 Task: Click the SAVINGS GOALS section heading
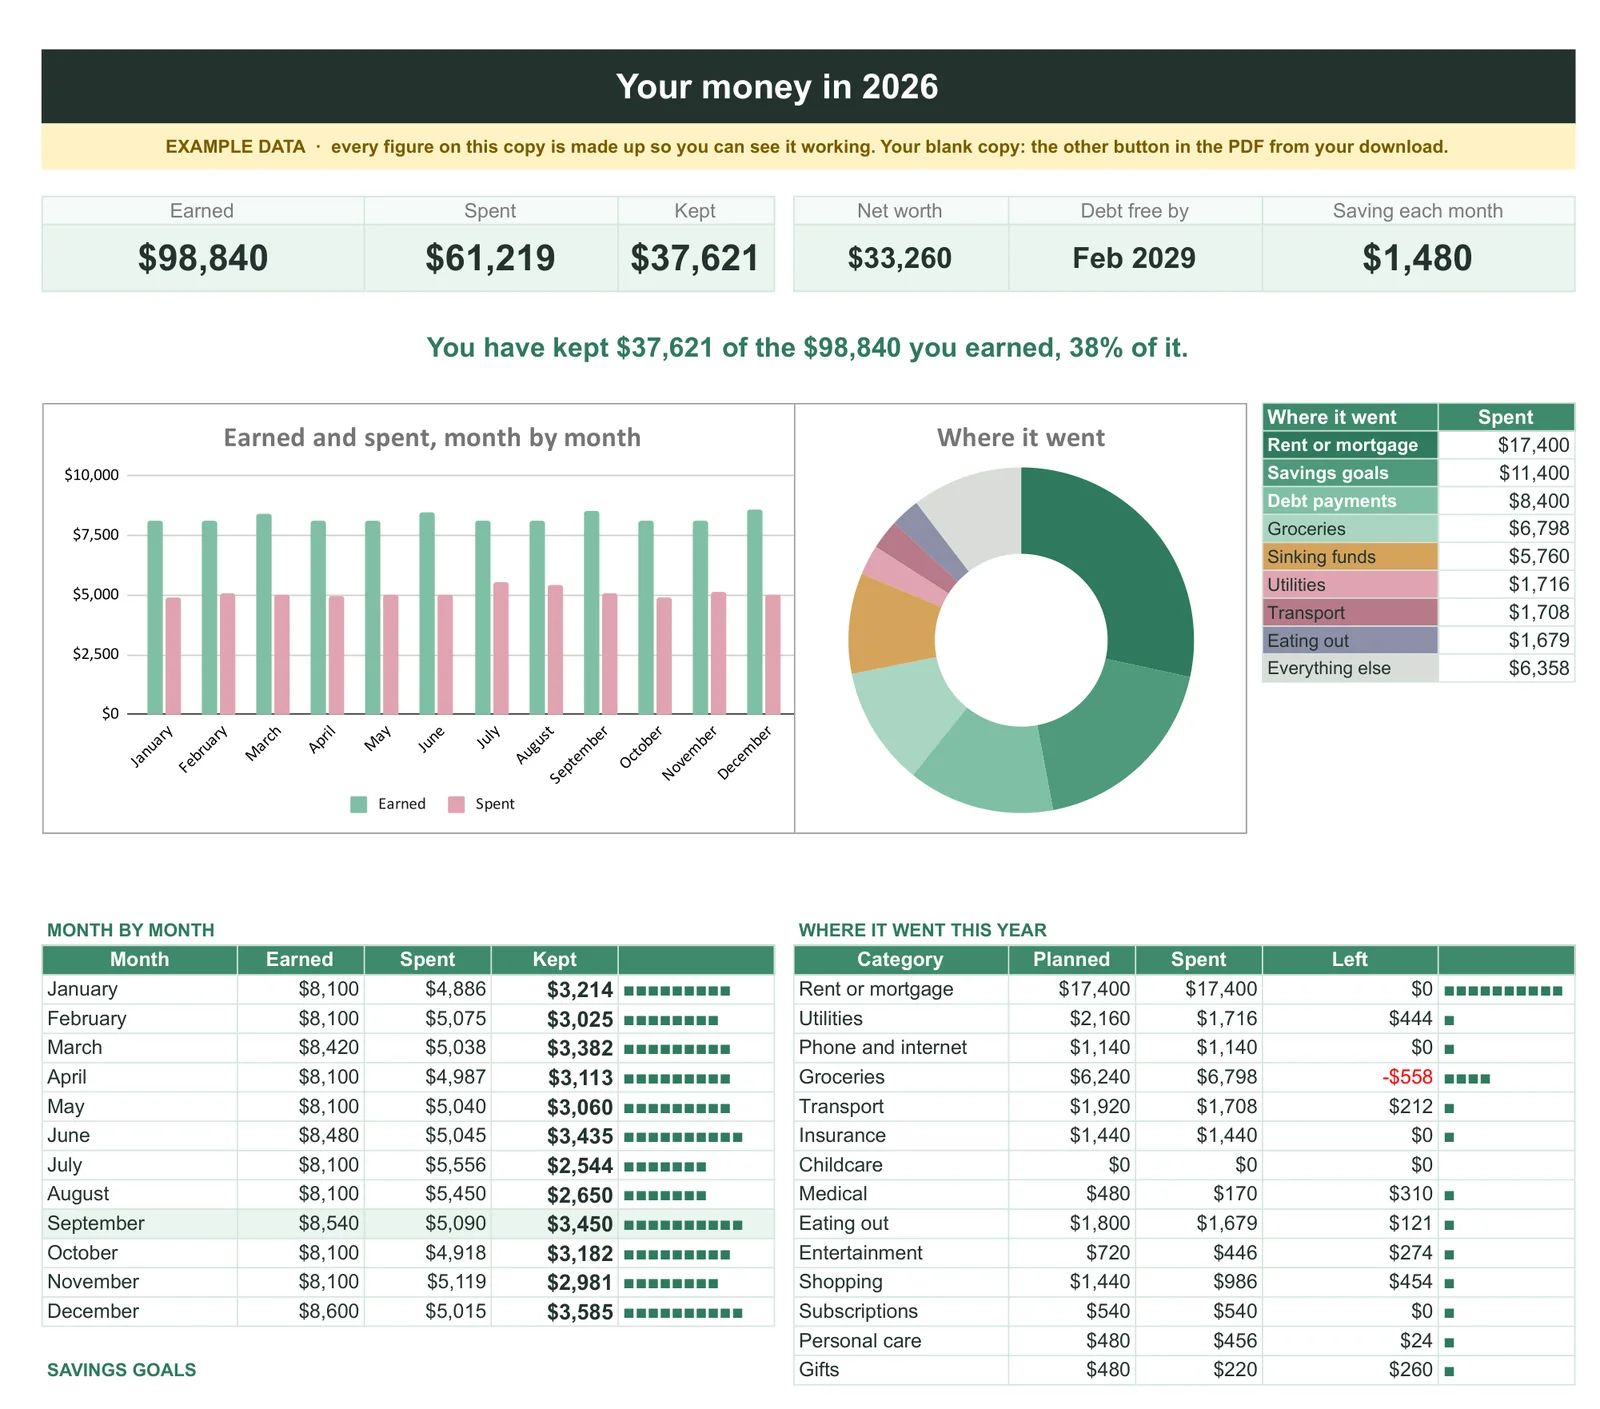pos(121,1371)
